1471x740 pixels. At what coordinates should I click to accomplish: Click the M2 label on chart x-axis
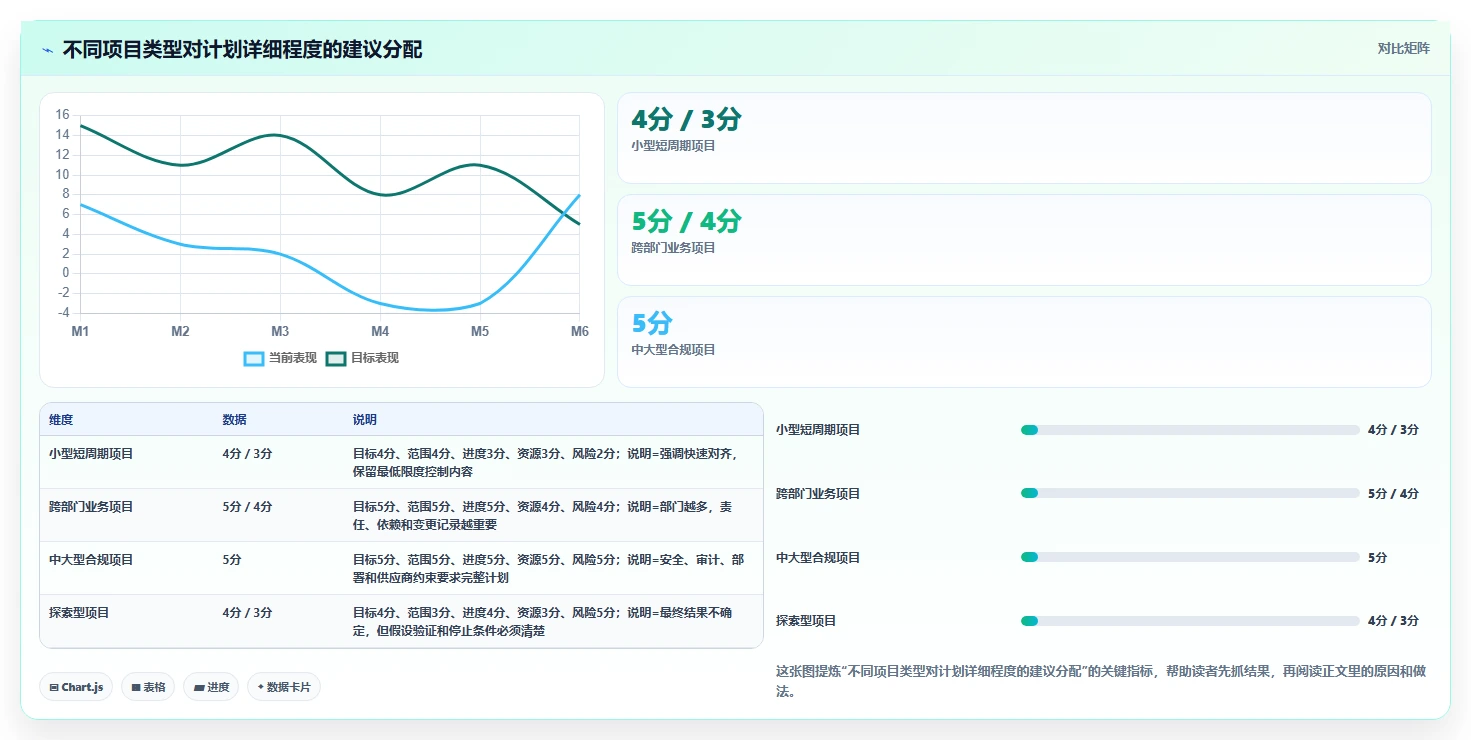pos(180,331)
